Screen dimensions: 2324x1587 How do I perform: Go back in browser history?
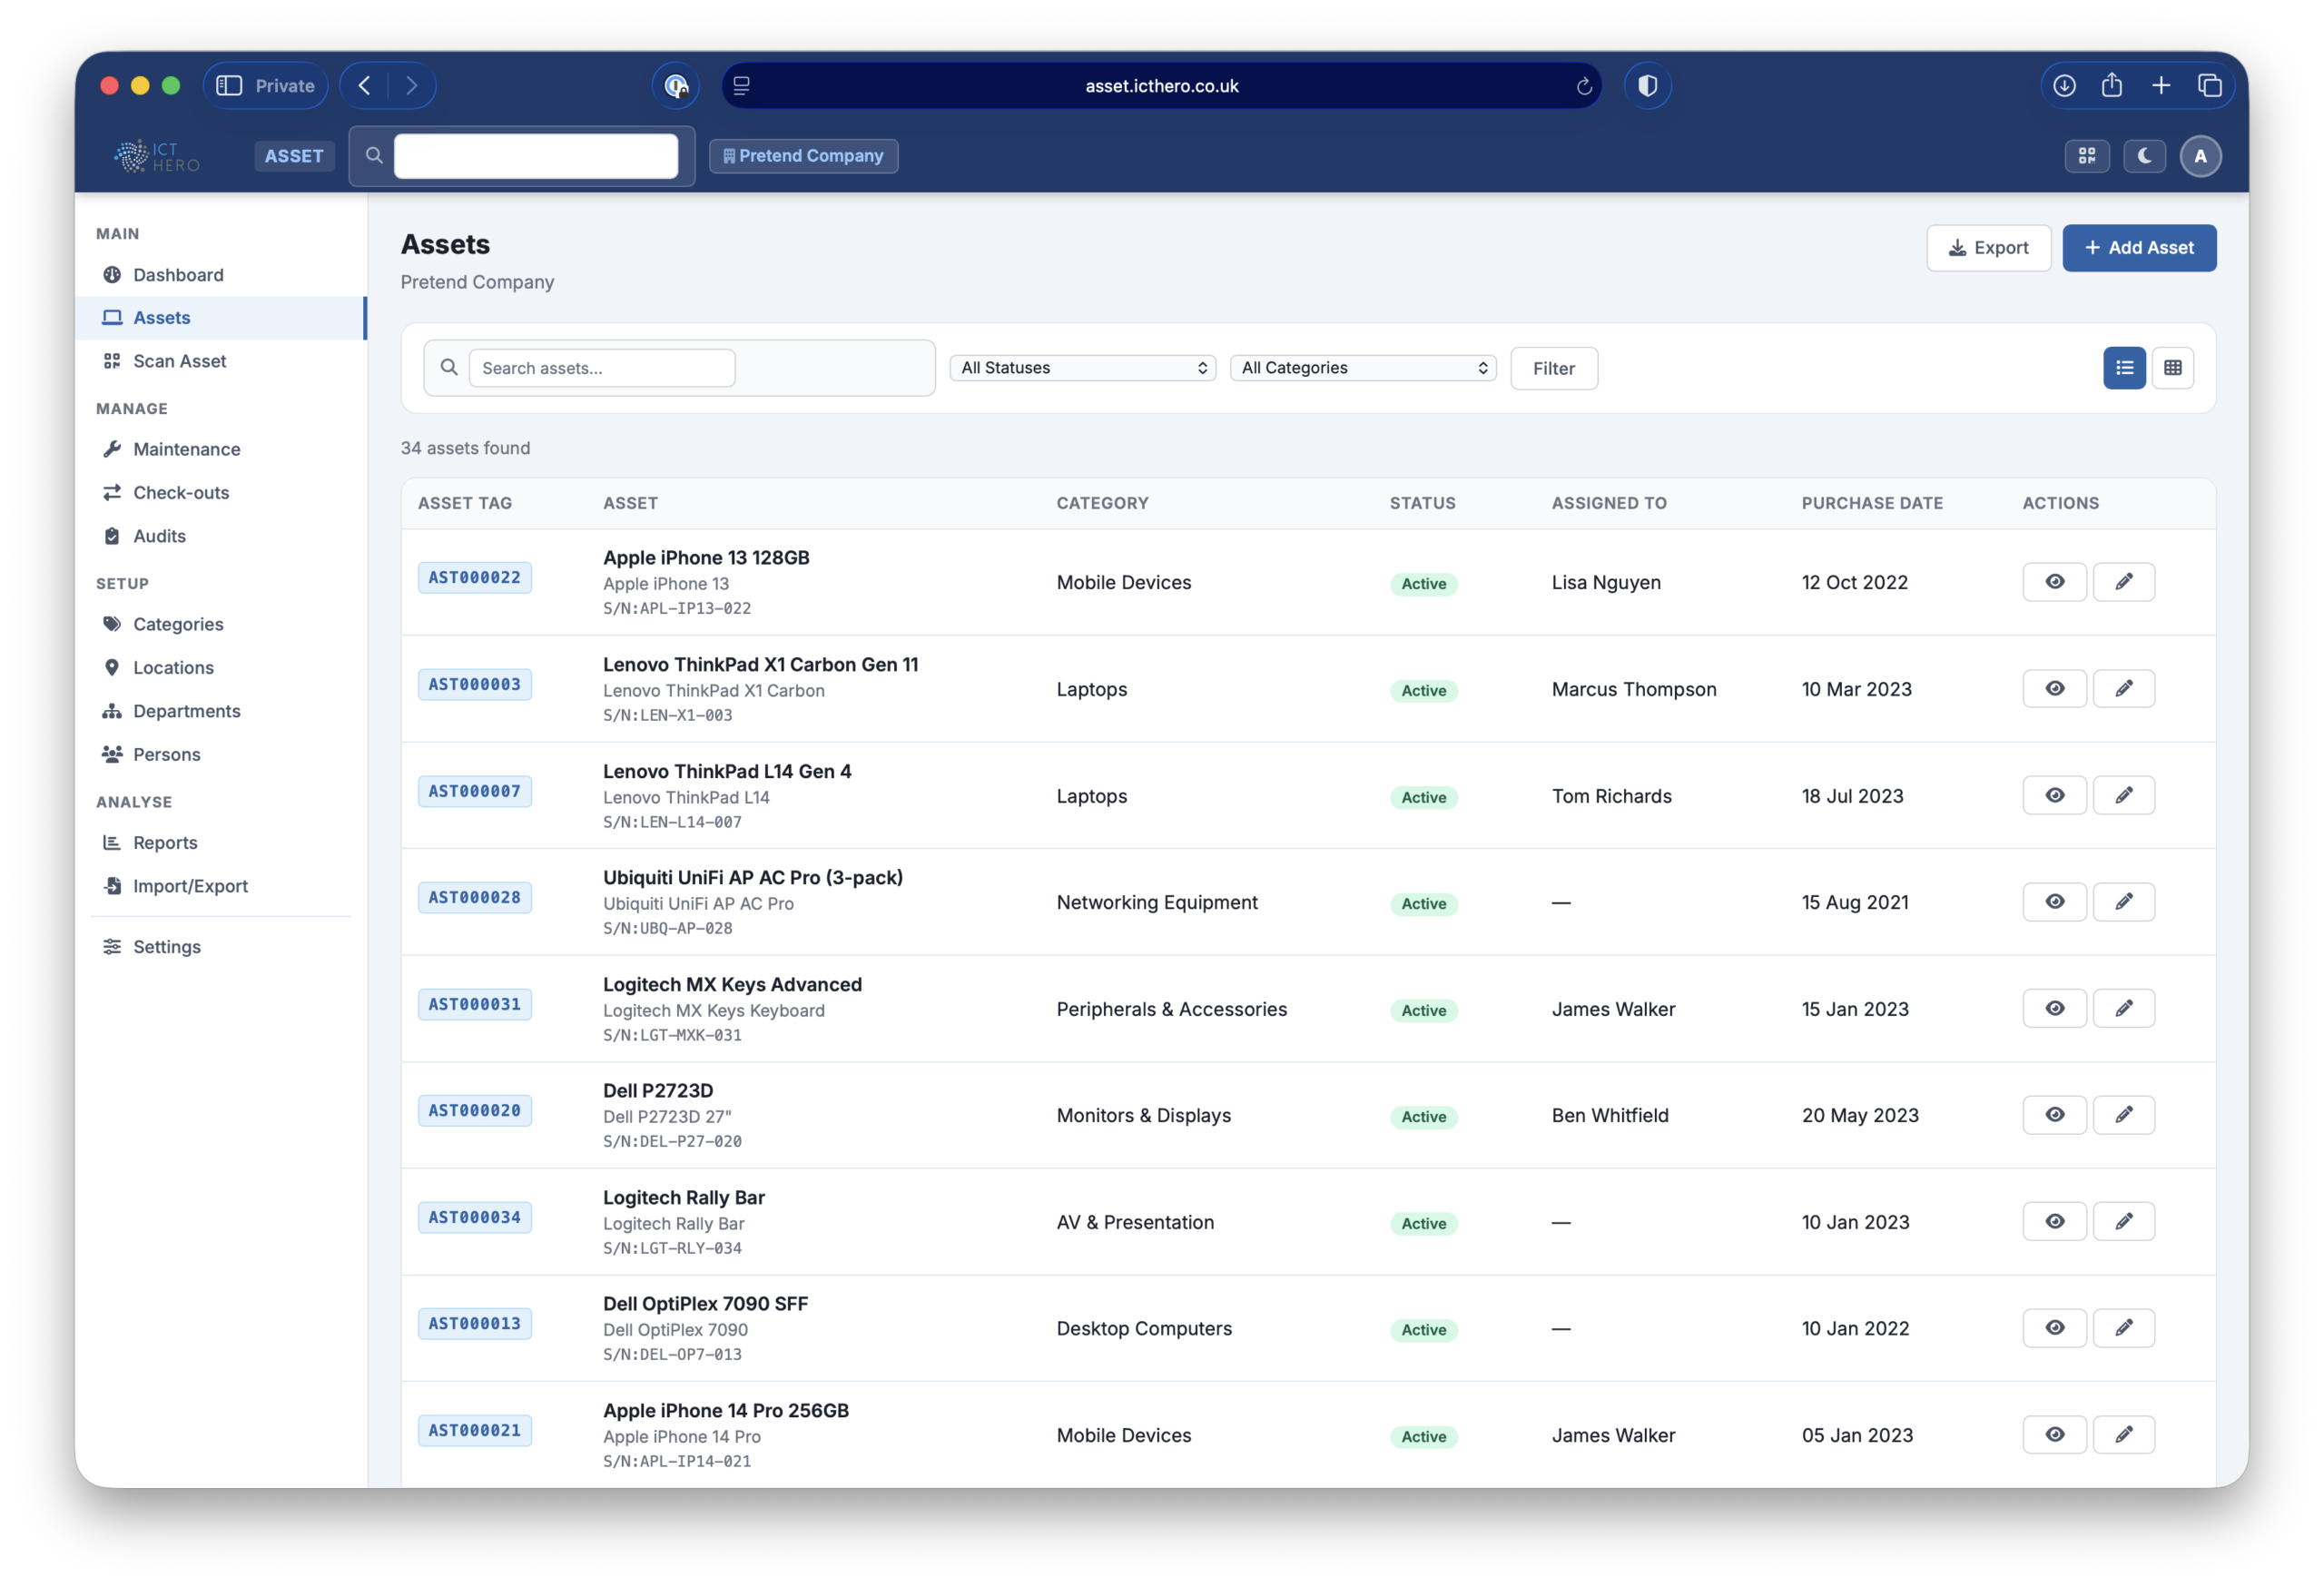click(x=365, y=86)
